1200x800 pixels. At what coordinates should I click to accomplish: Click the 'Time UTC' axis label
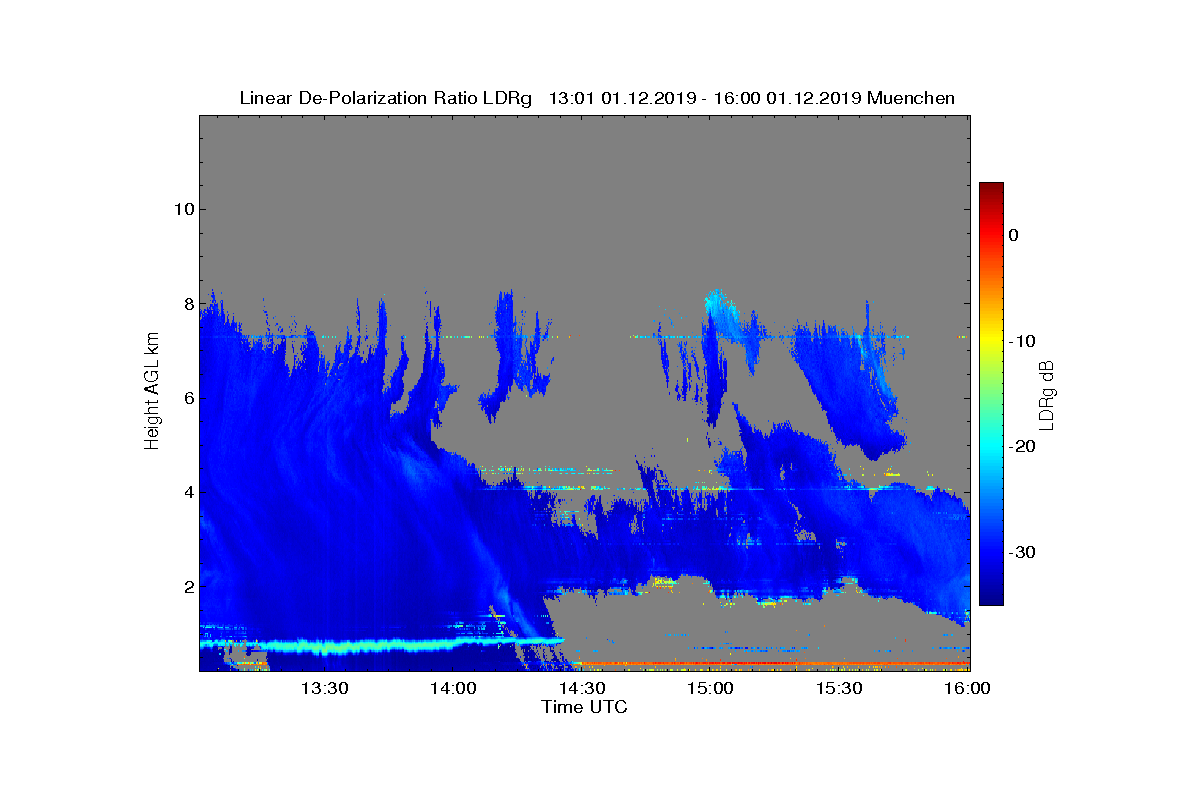(x=584, y=707)
